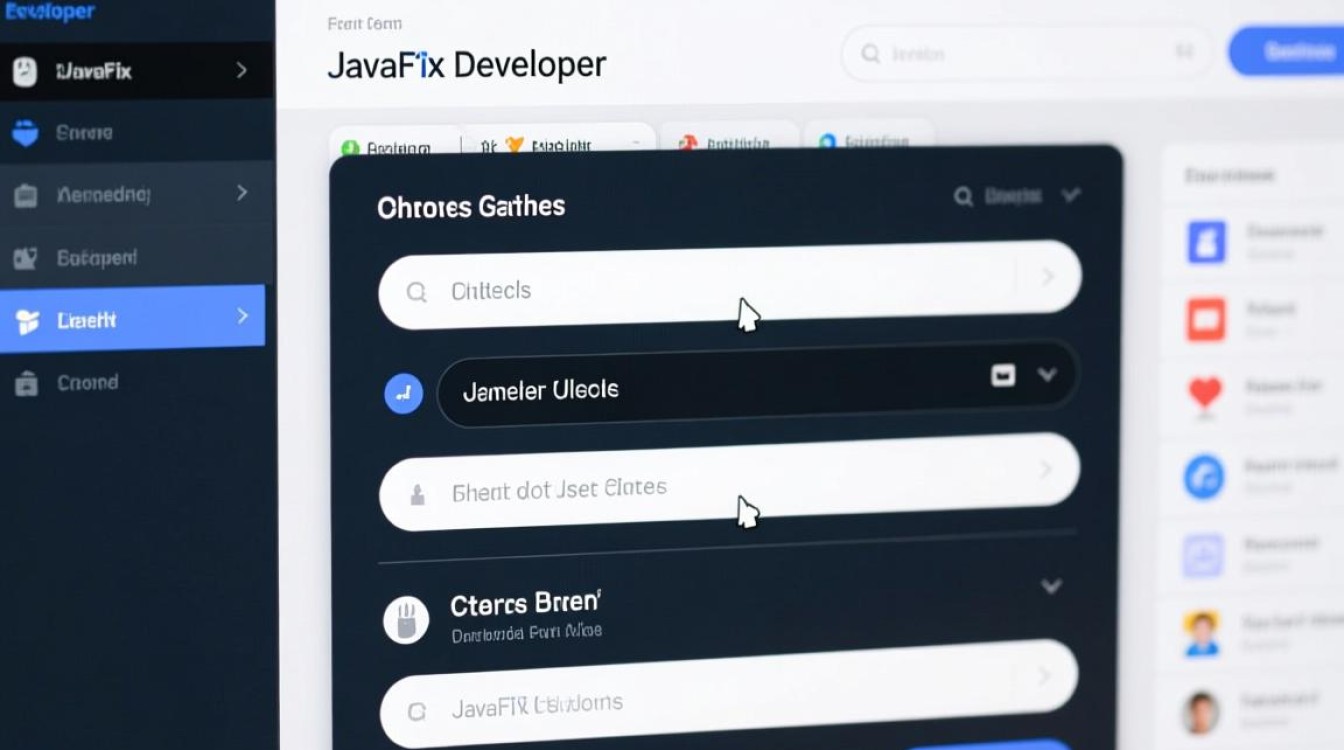Click the blue button in the top-right corner
1344x750 pixels.
point(1300,52)
